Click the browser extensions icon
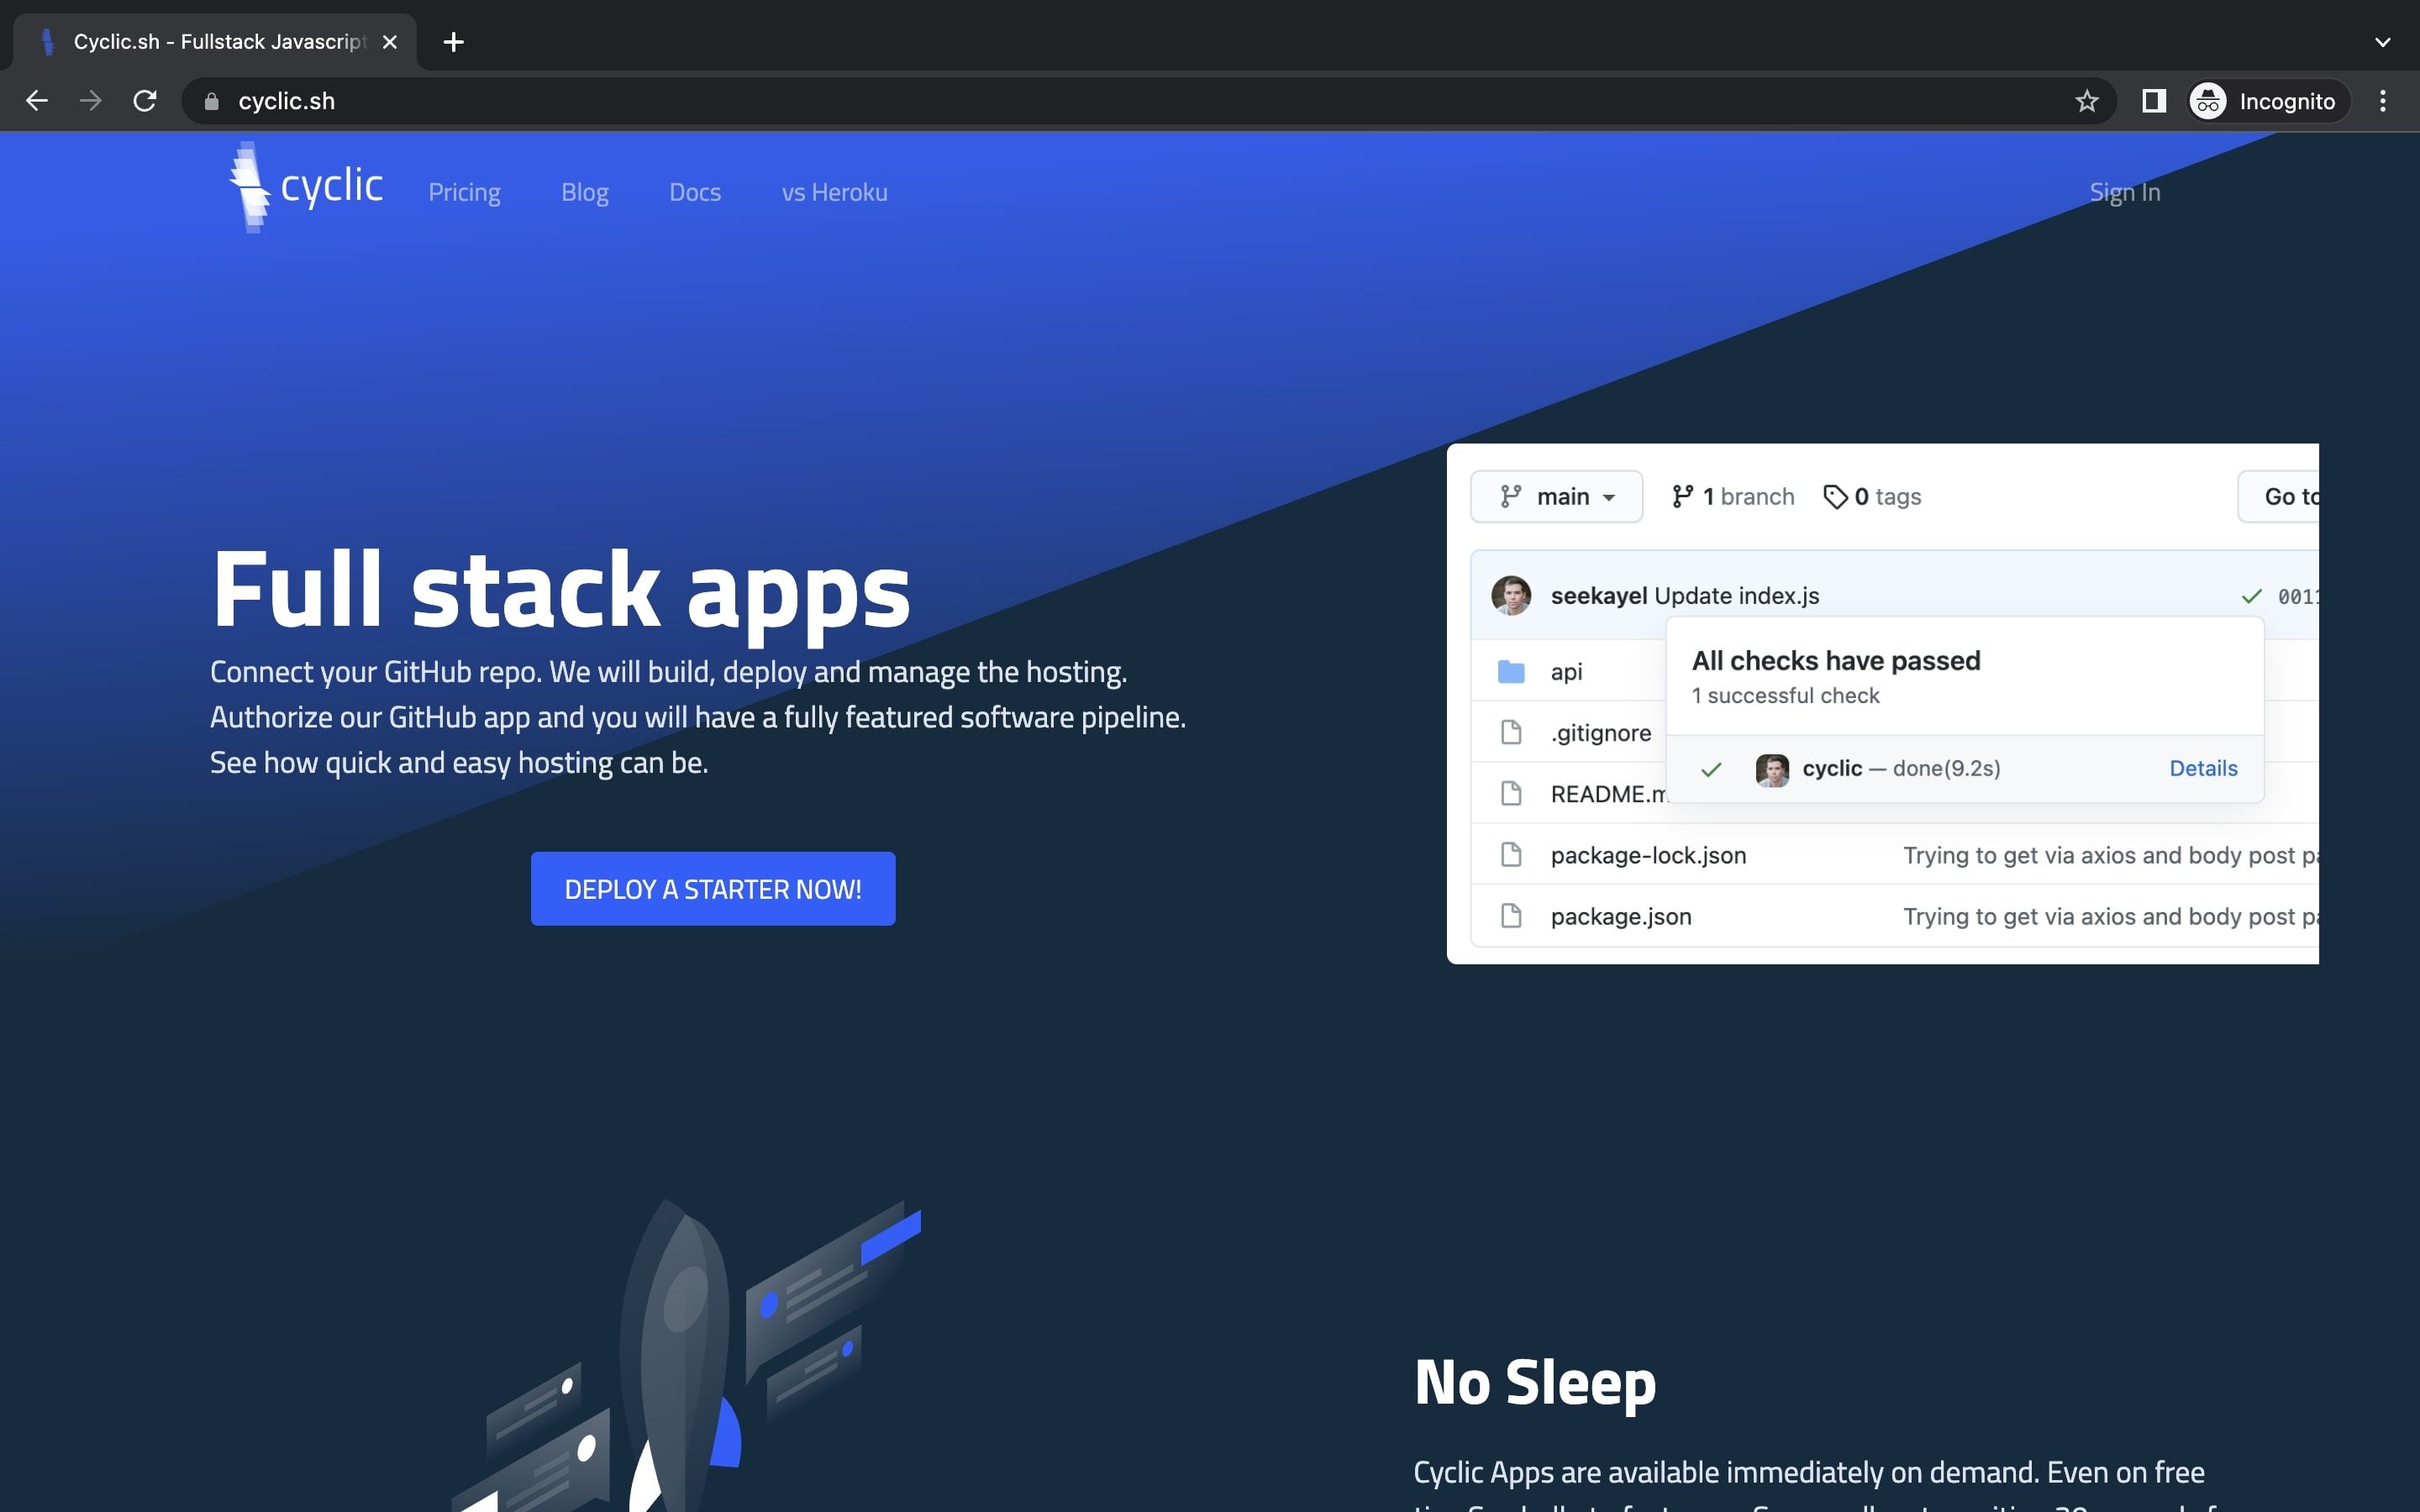 click(x=2152, y=99)
